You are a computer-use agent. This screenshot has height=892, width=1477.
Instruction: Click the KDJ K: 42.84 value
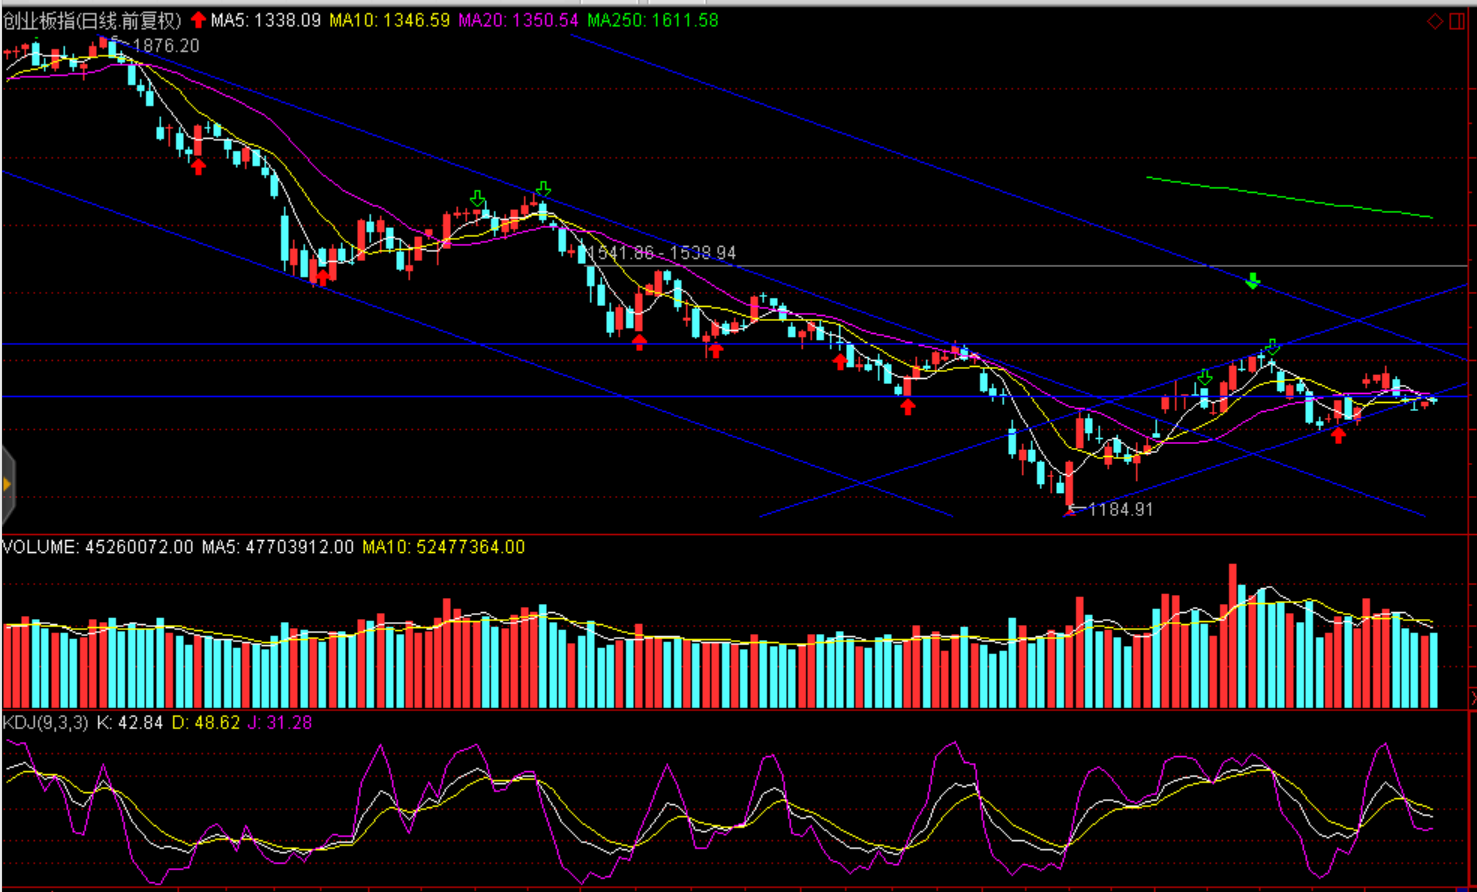tap(129, 722)
